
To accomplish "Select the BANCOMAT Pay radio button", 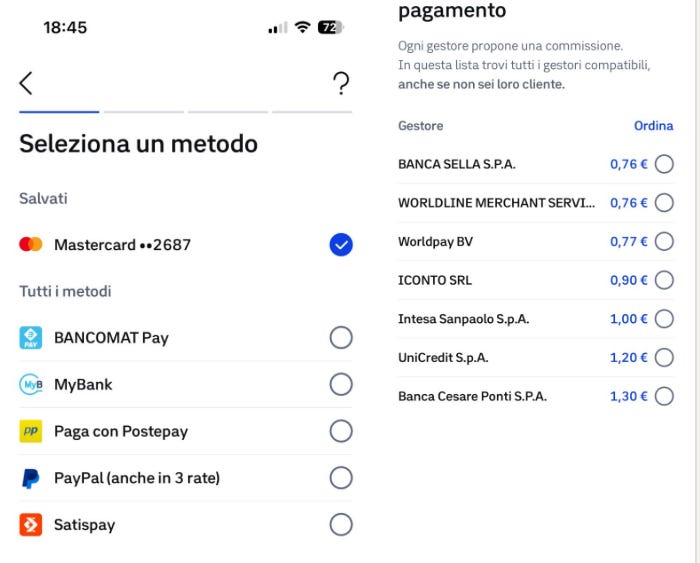I will [x=341, y=338].
